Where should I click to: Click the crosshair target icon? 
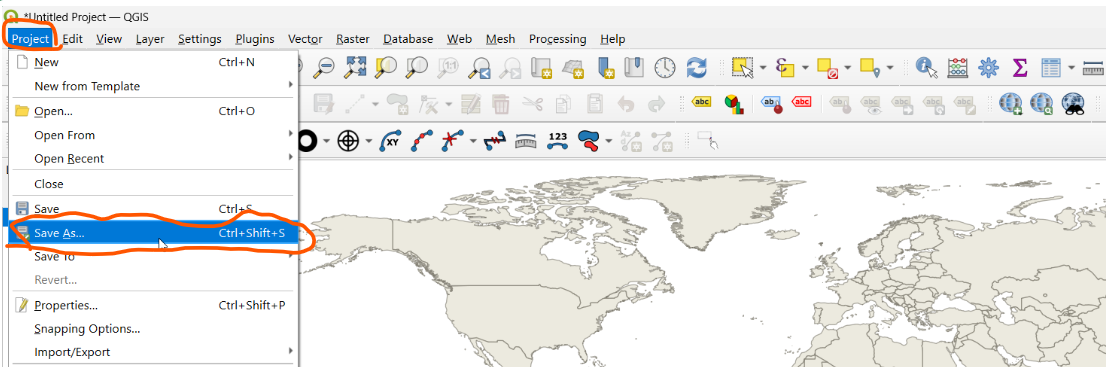348,140
